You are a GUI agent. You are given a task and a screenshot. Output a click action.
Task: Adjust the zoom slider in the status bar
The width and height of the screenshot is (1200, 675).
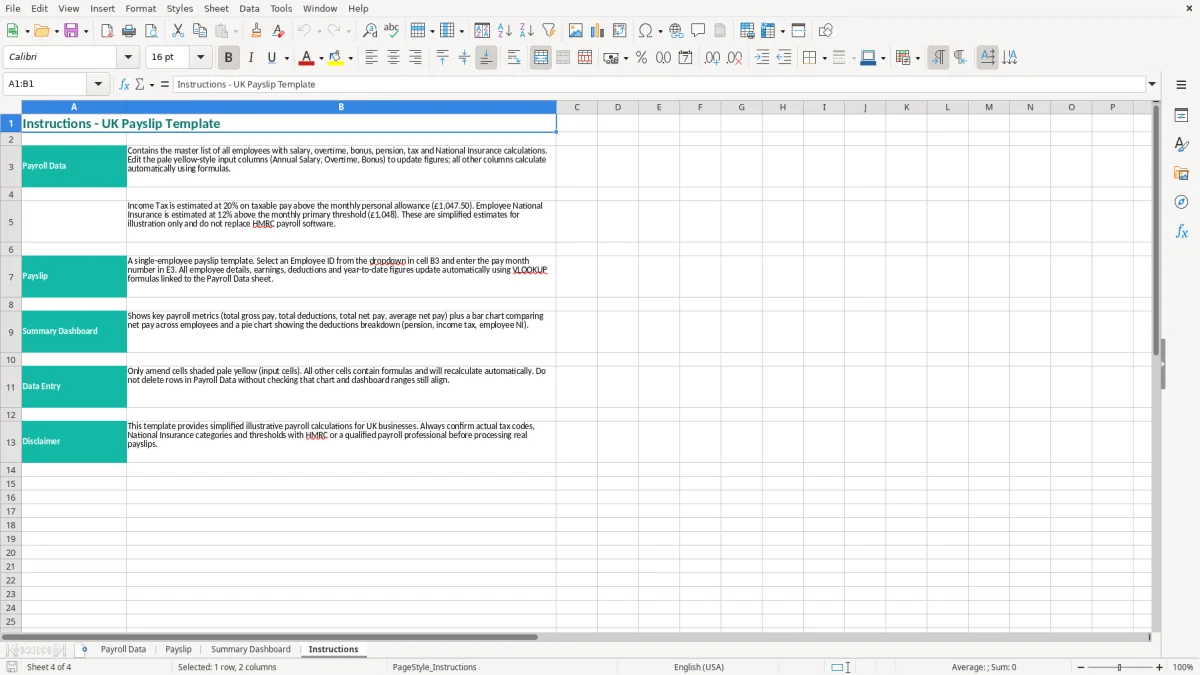coord(1120,667)
